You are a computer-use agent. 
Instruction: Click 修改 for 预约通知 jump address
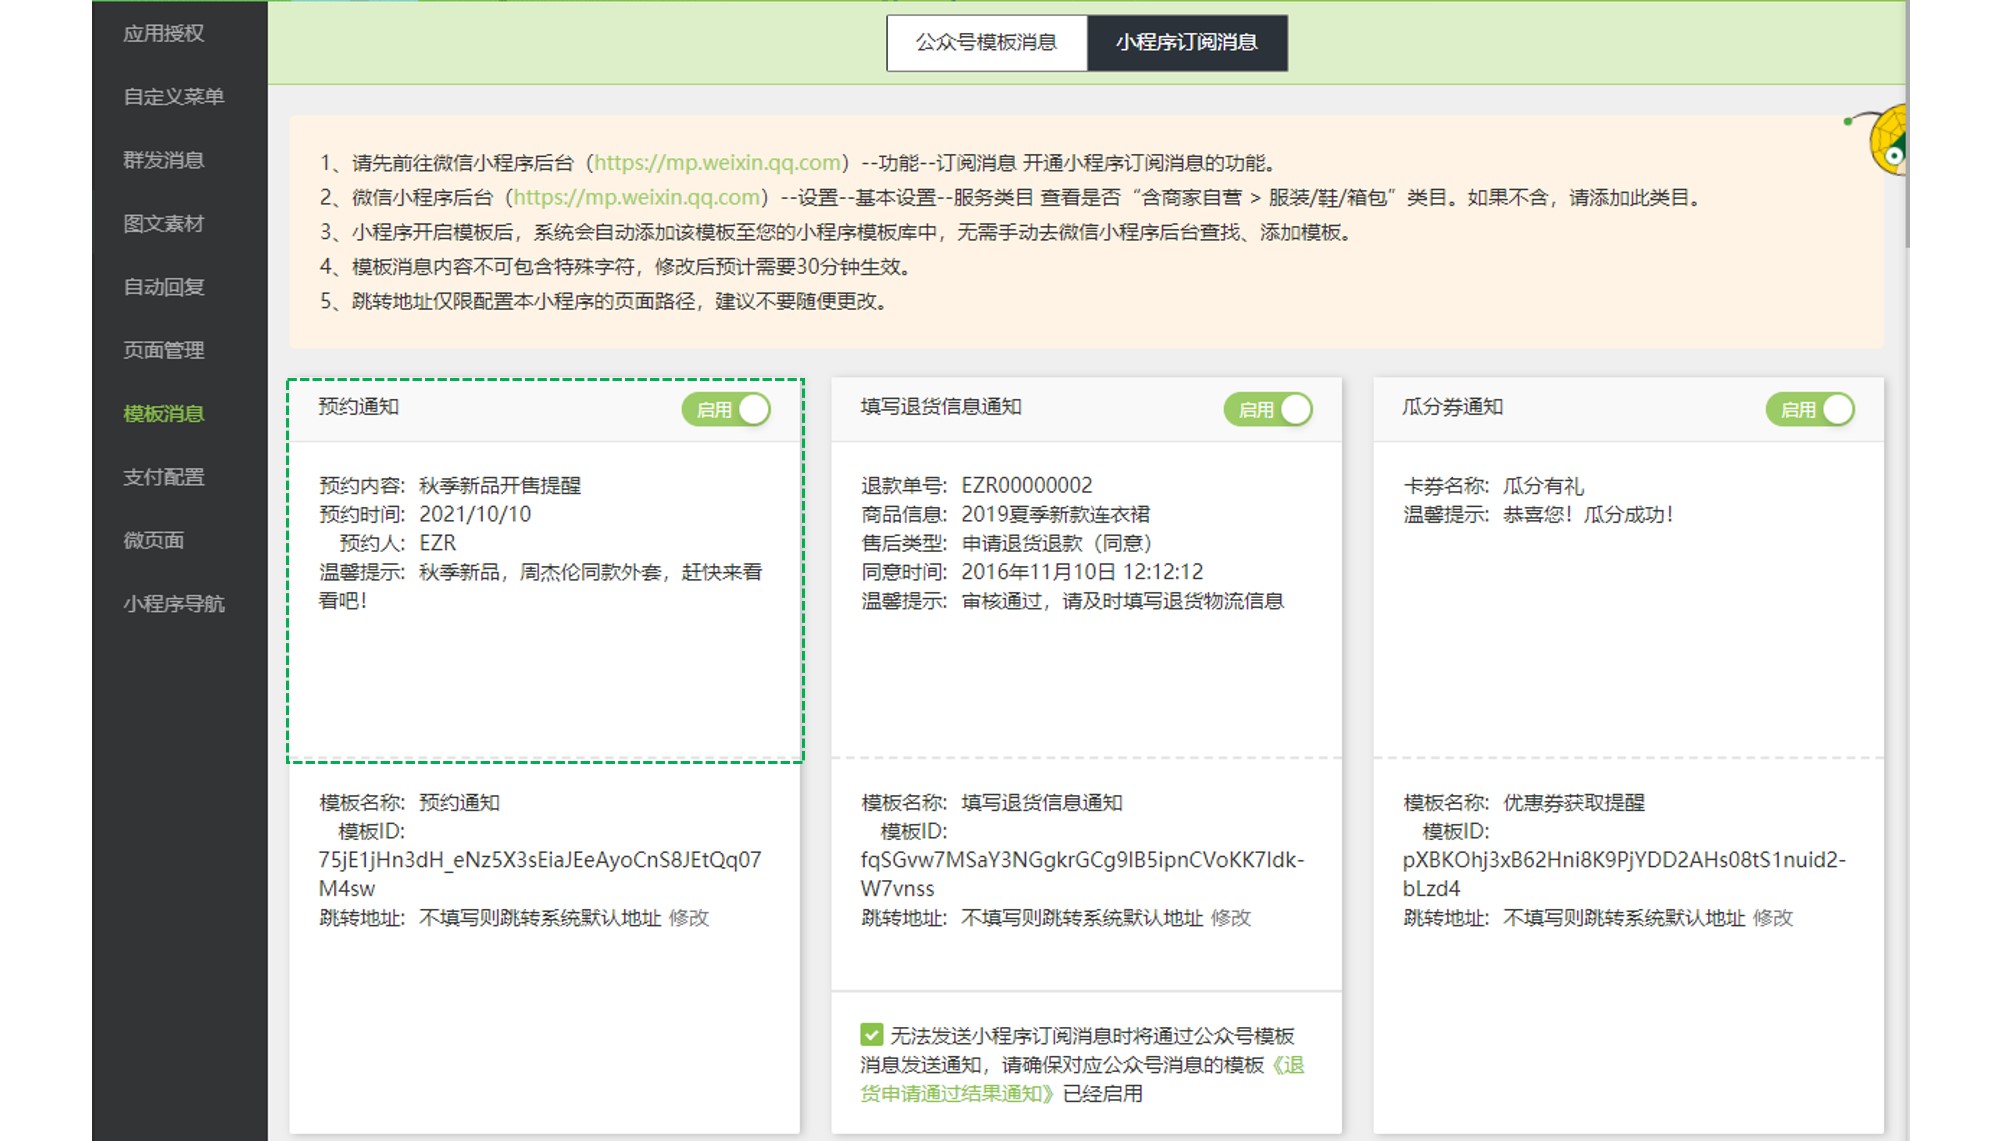[x=688, y=918]
